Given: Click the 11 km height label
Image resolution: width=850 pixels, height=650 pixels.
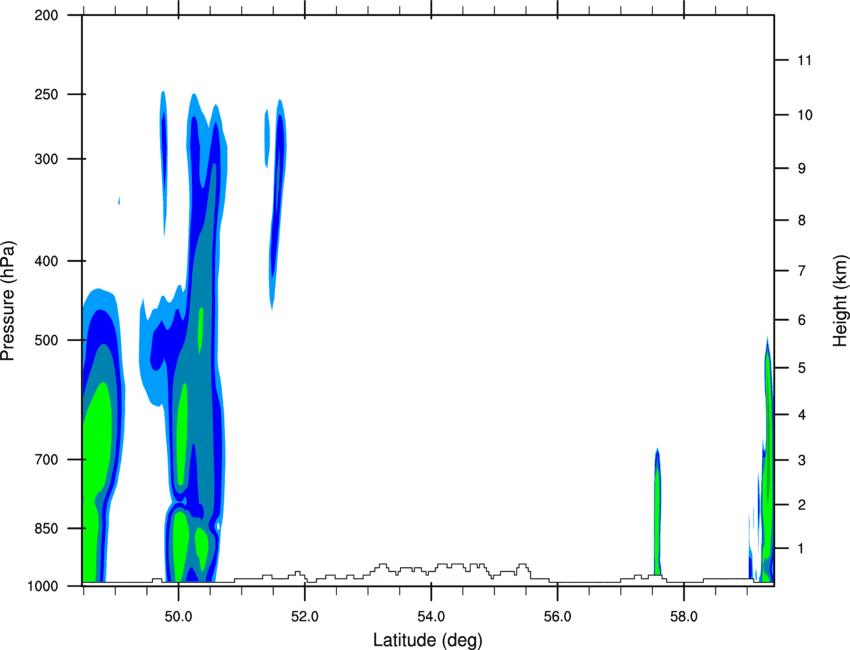Looking at the screenshot, I should 804,60.
